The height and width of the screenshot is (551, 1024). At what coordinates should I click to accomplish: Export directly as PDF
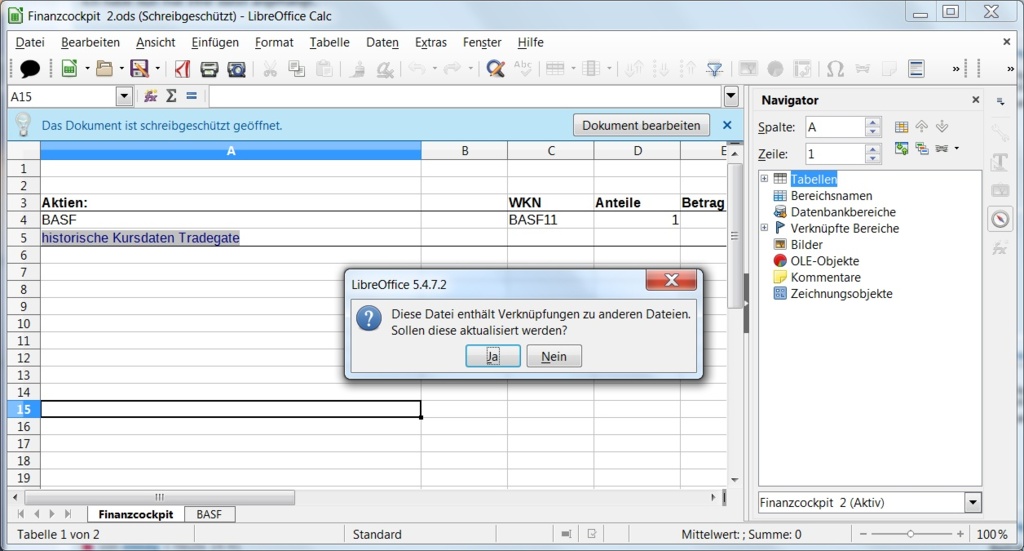[182, 68]
